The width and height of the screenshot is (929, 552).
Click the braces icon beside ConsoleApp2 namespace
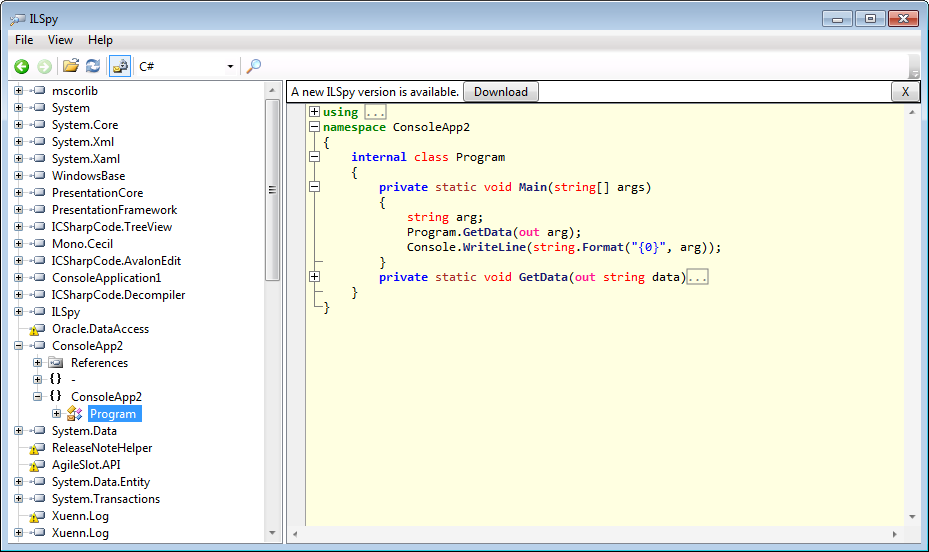[x=56, y=396]
